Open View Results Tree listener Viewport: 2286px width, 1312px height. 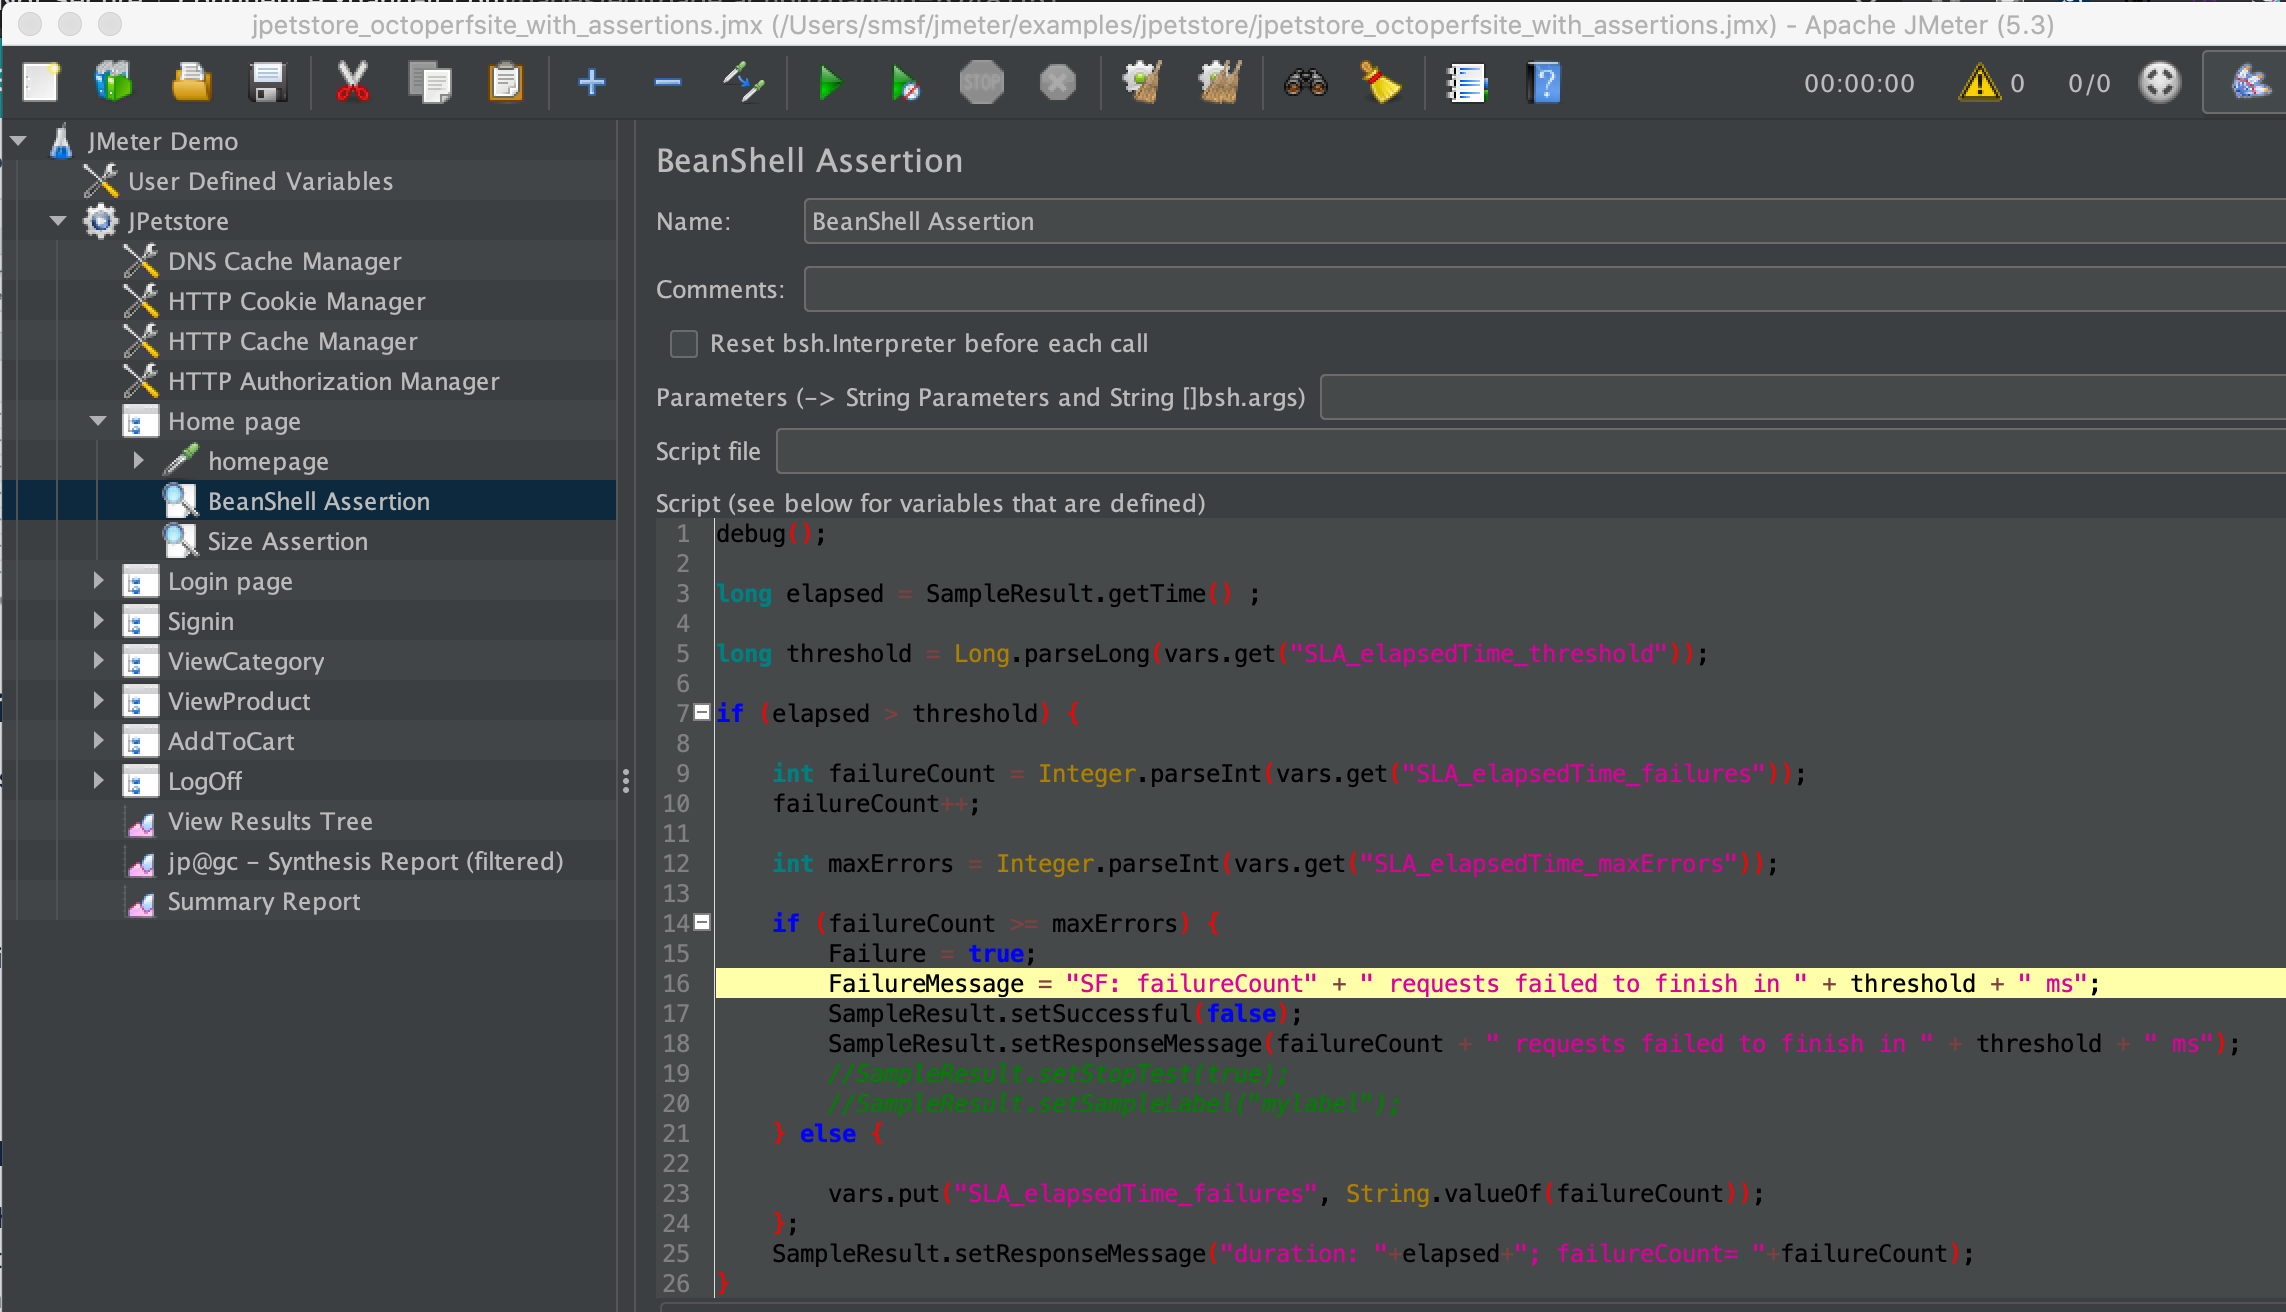coord(270,821)
